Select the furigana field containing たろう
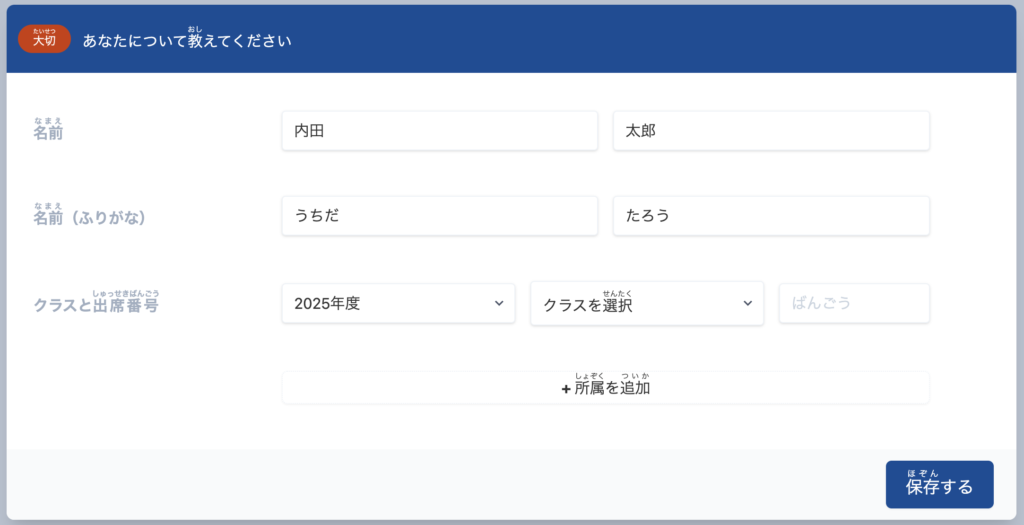The height and width of the screenshot is (525, 1024). point(770,216)
